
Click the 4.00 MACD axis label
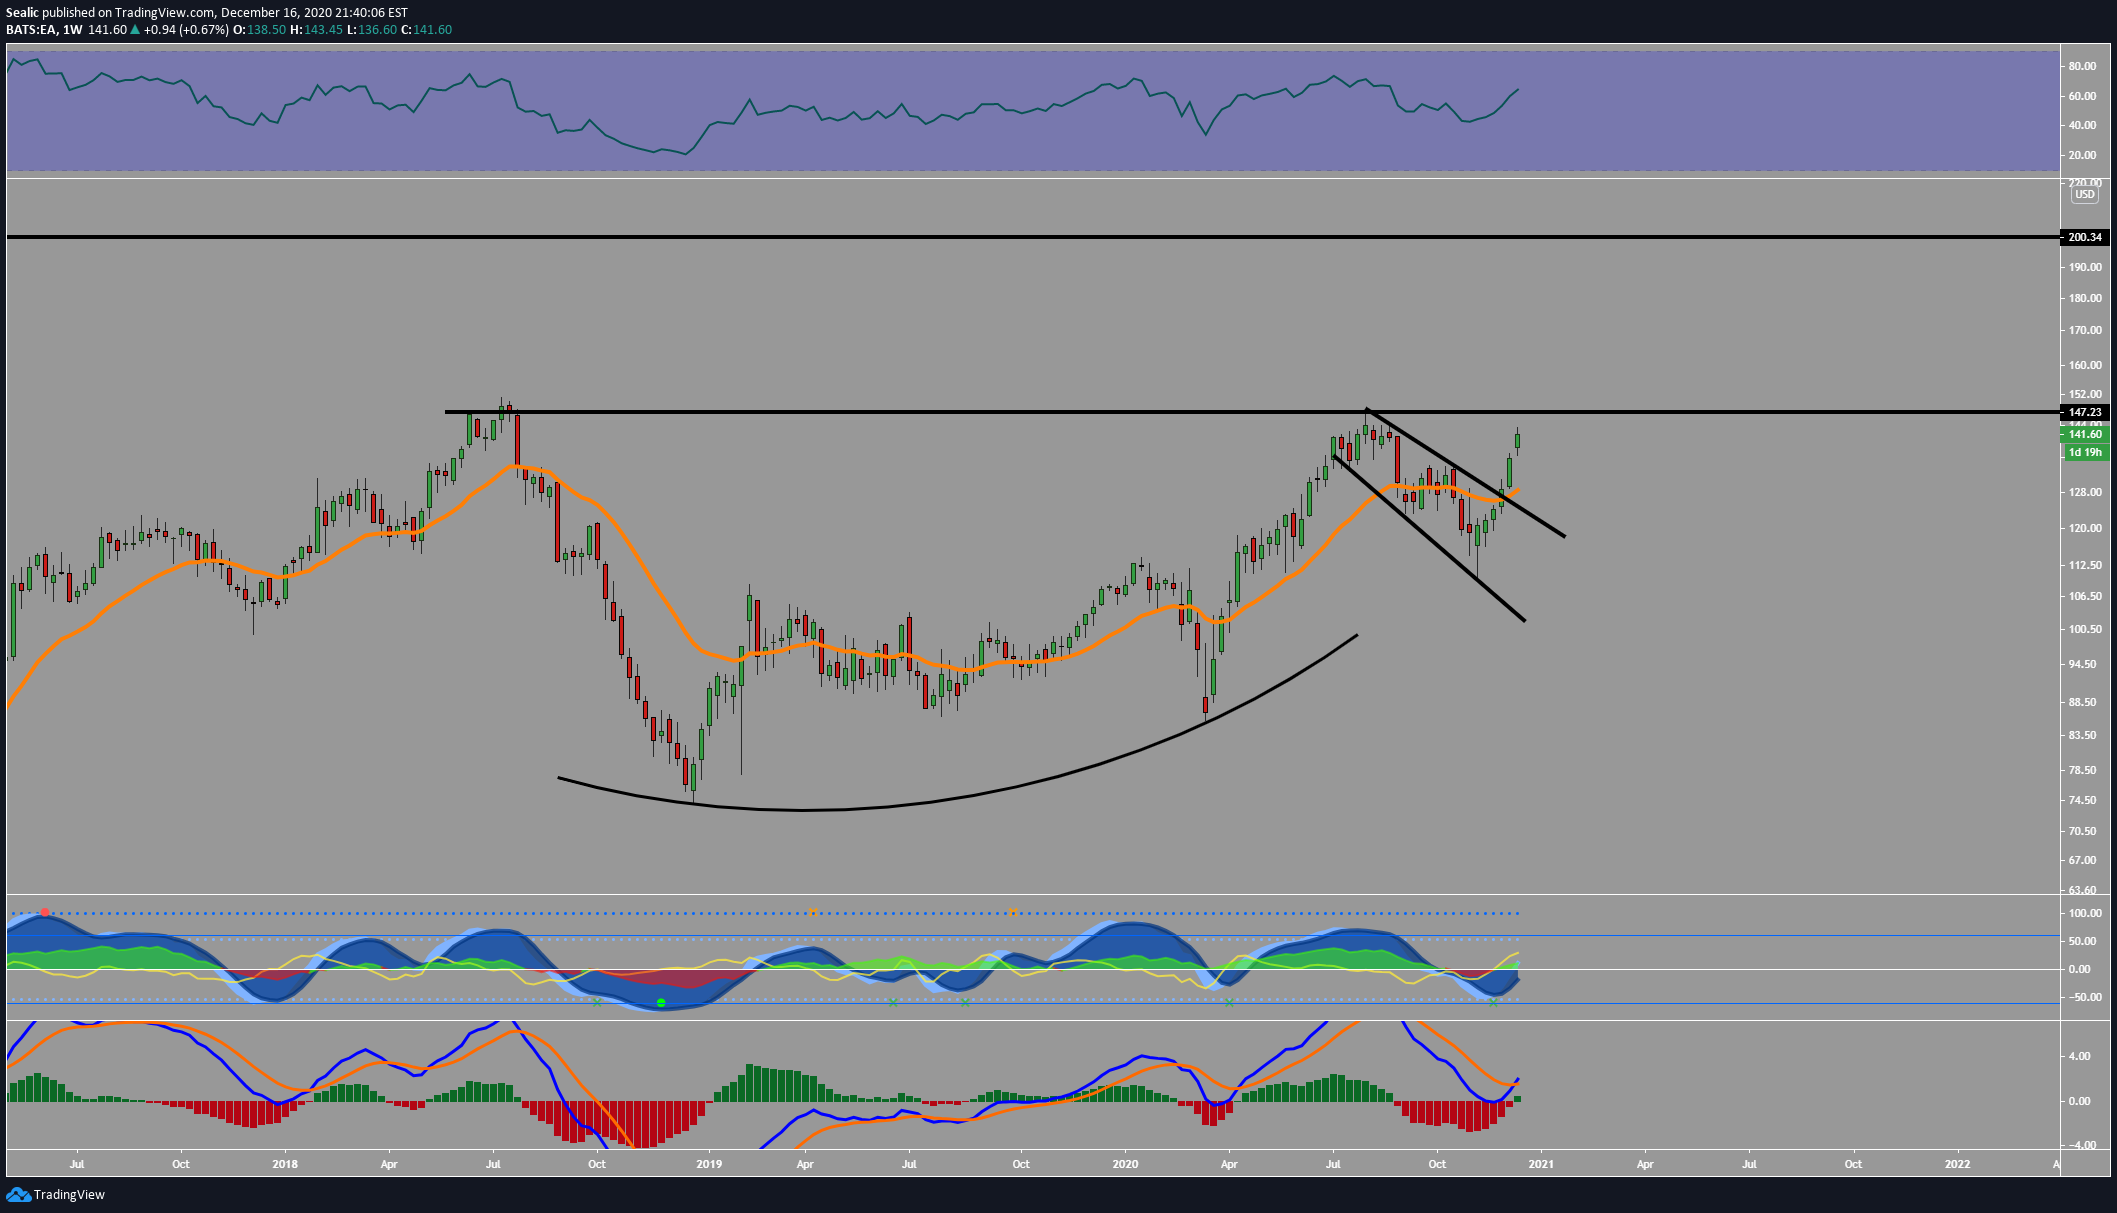[2078, 1056]
